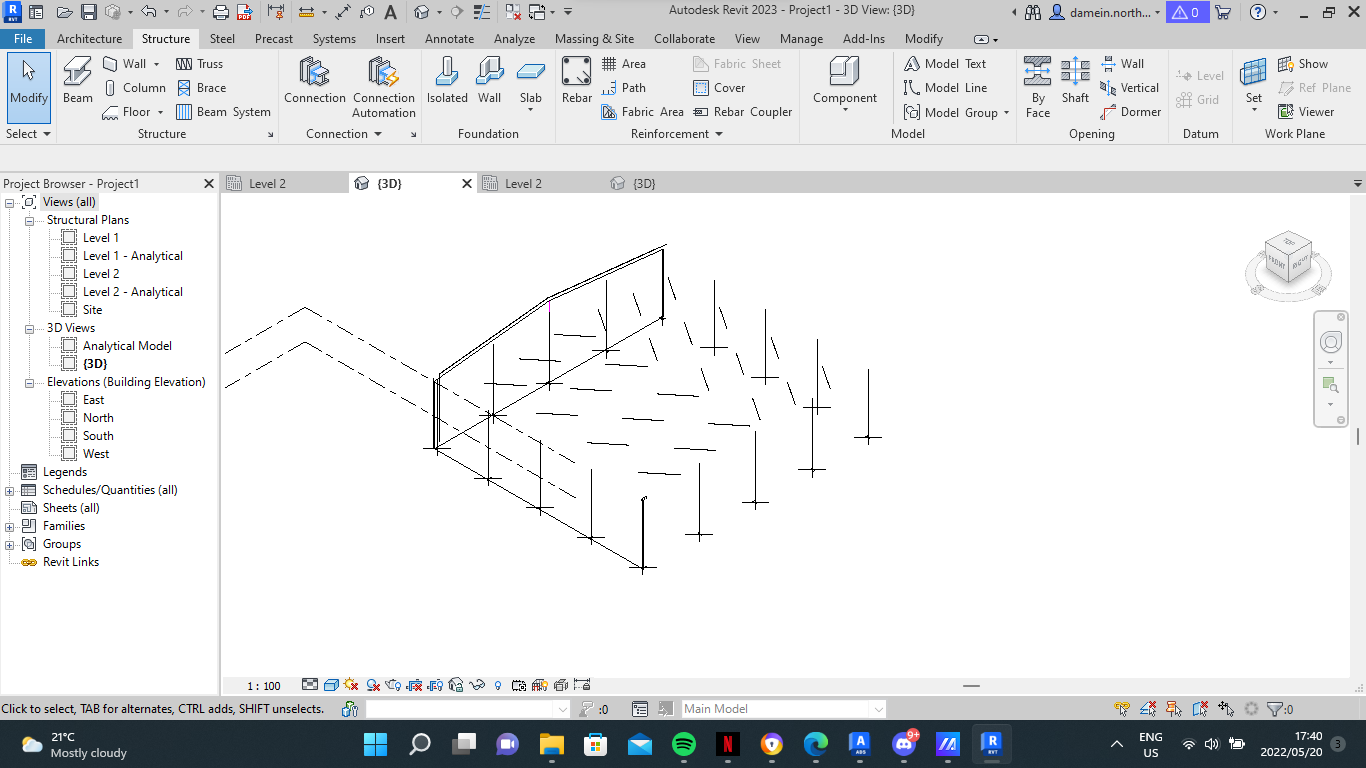
Task: Activate the Truss tool
Action: coord(203,63)
